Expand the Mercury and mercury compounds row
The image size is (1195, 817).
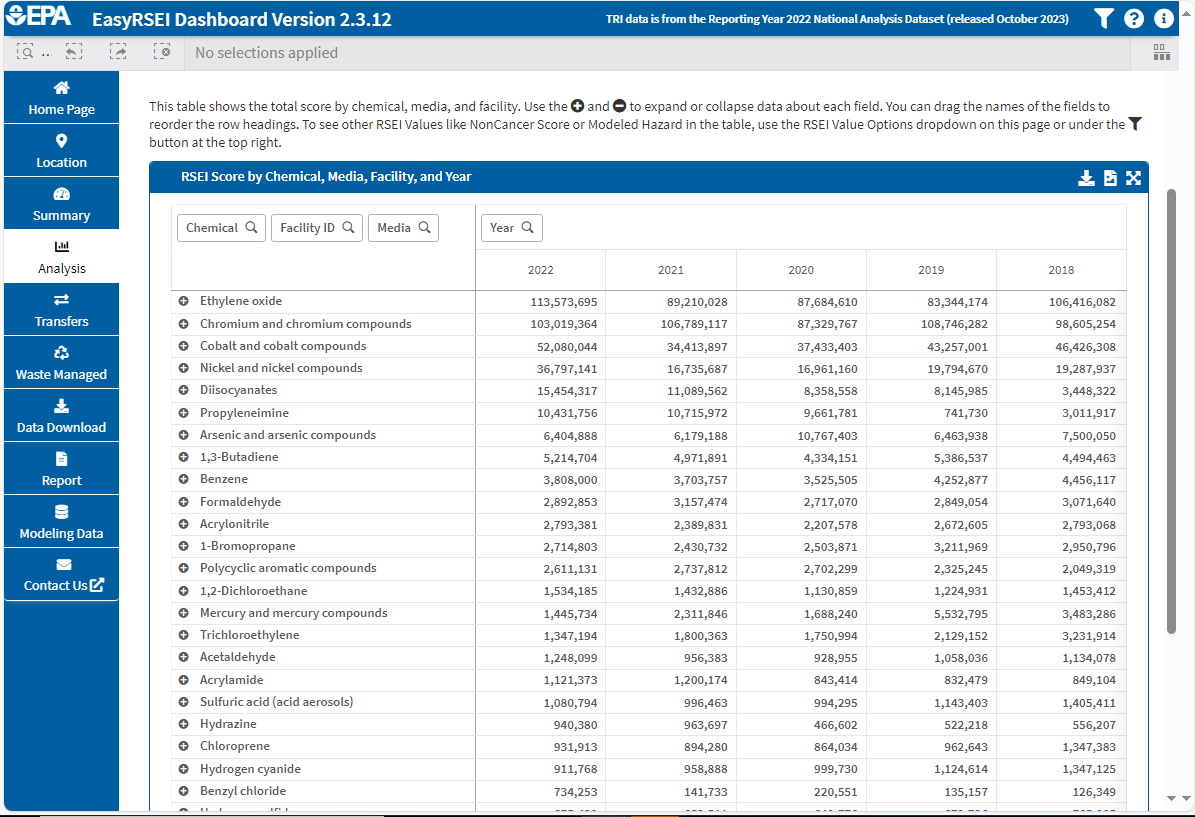point(184,613)
